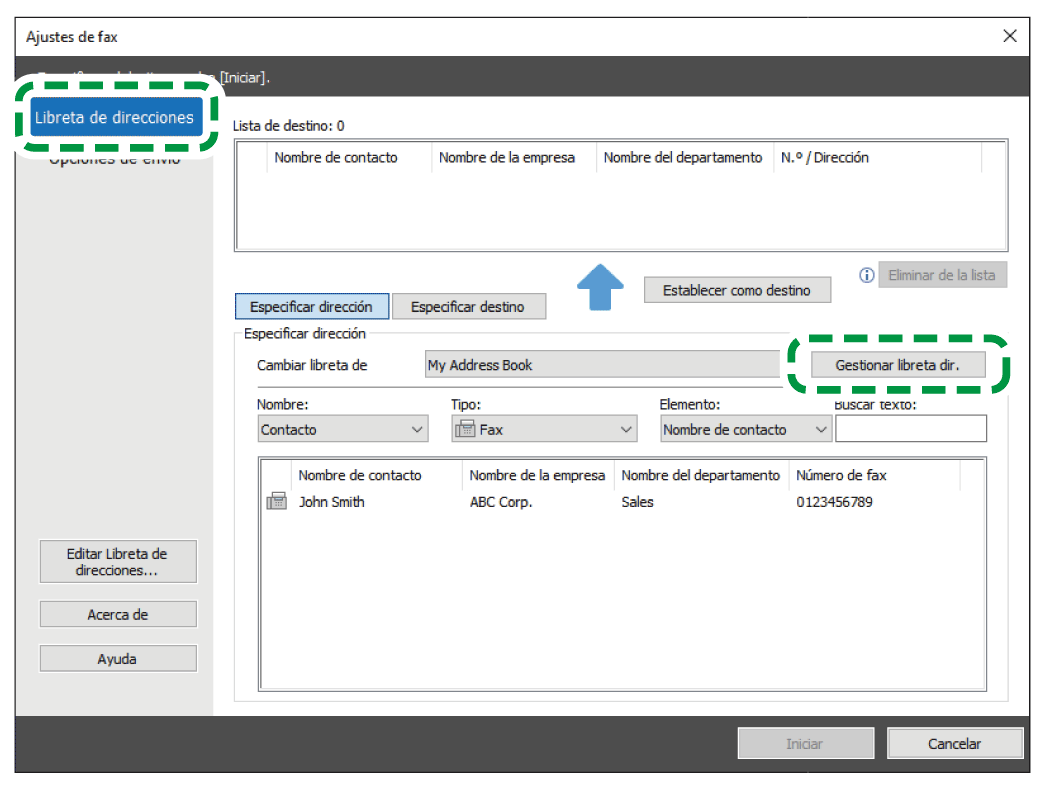The image size is (1044, 788).
Task: Cancel the fax settings dialog
Action: [954, 744]
